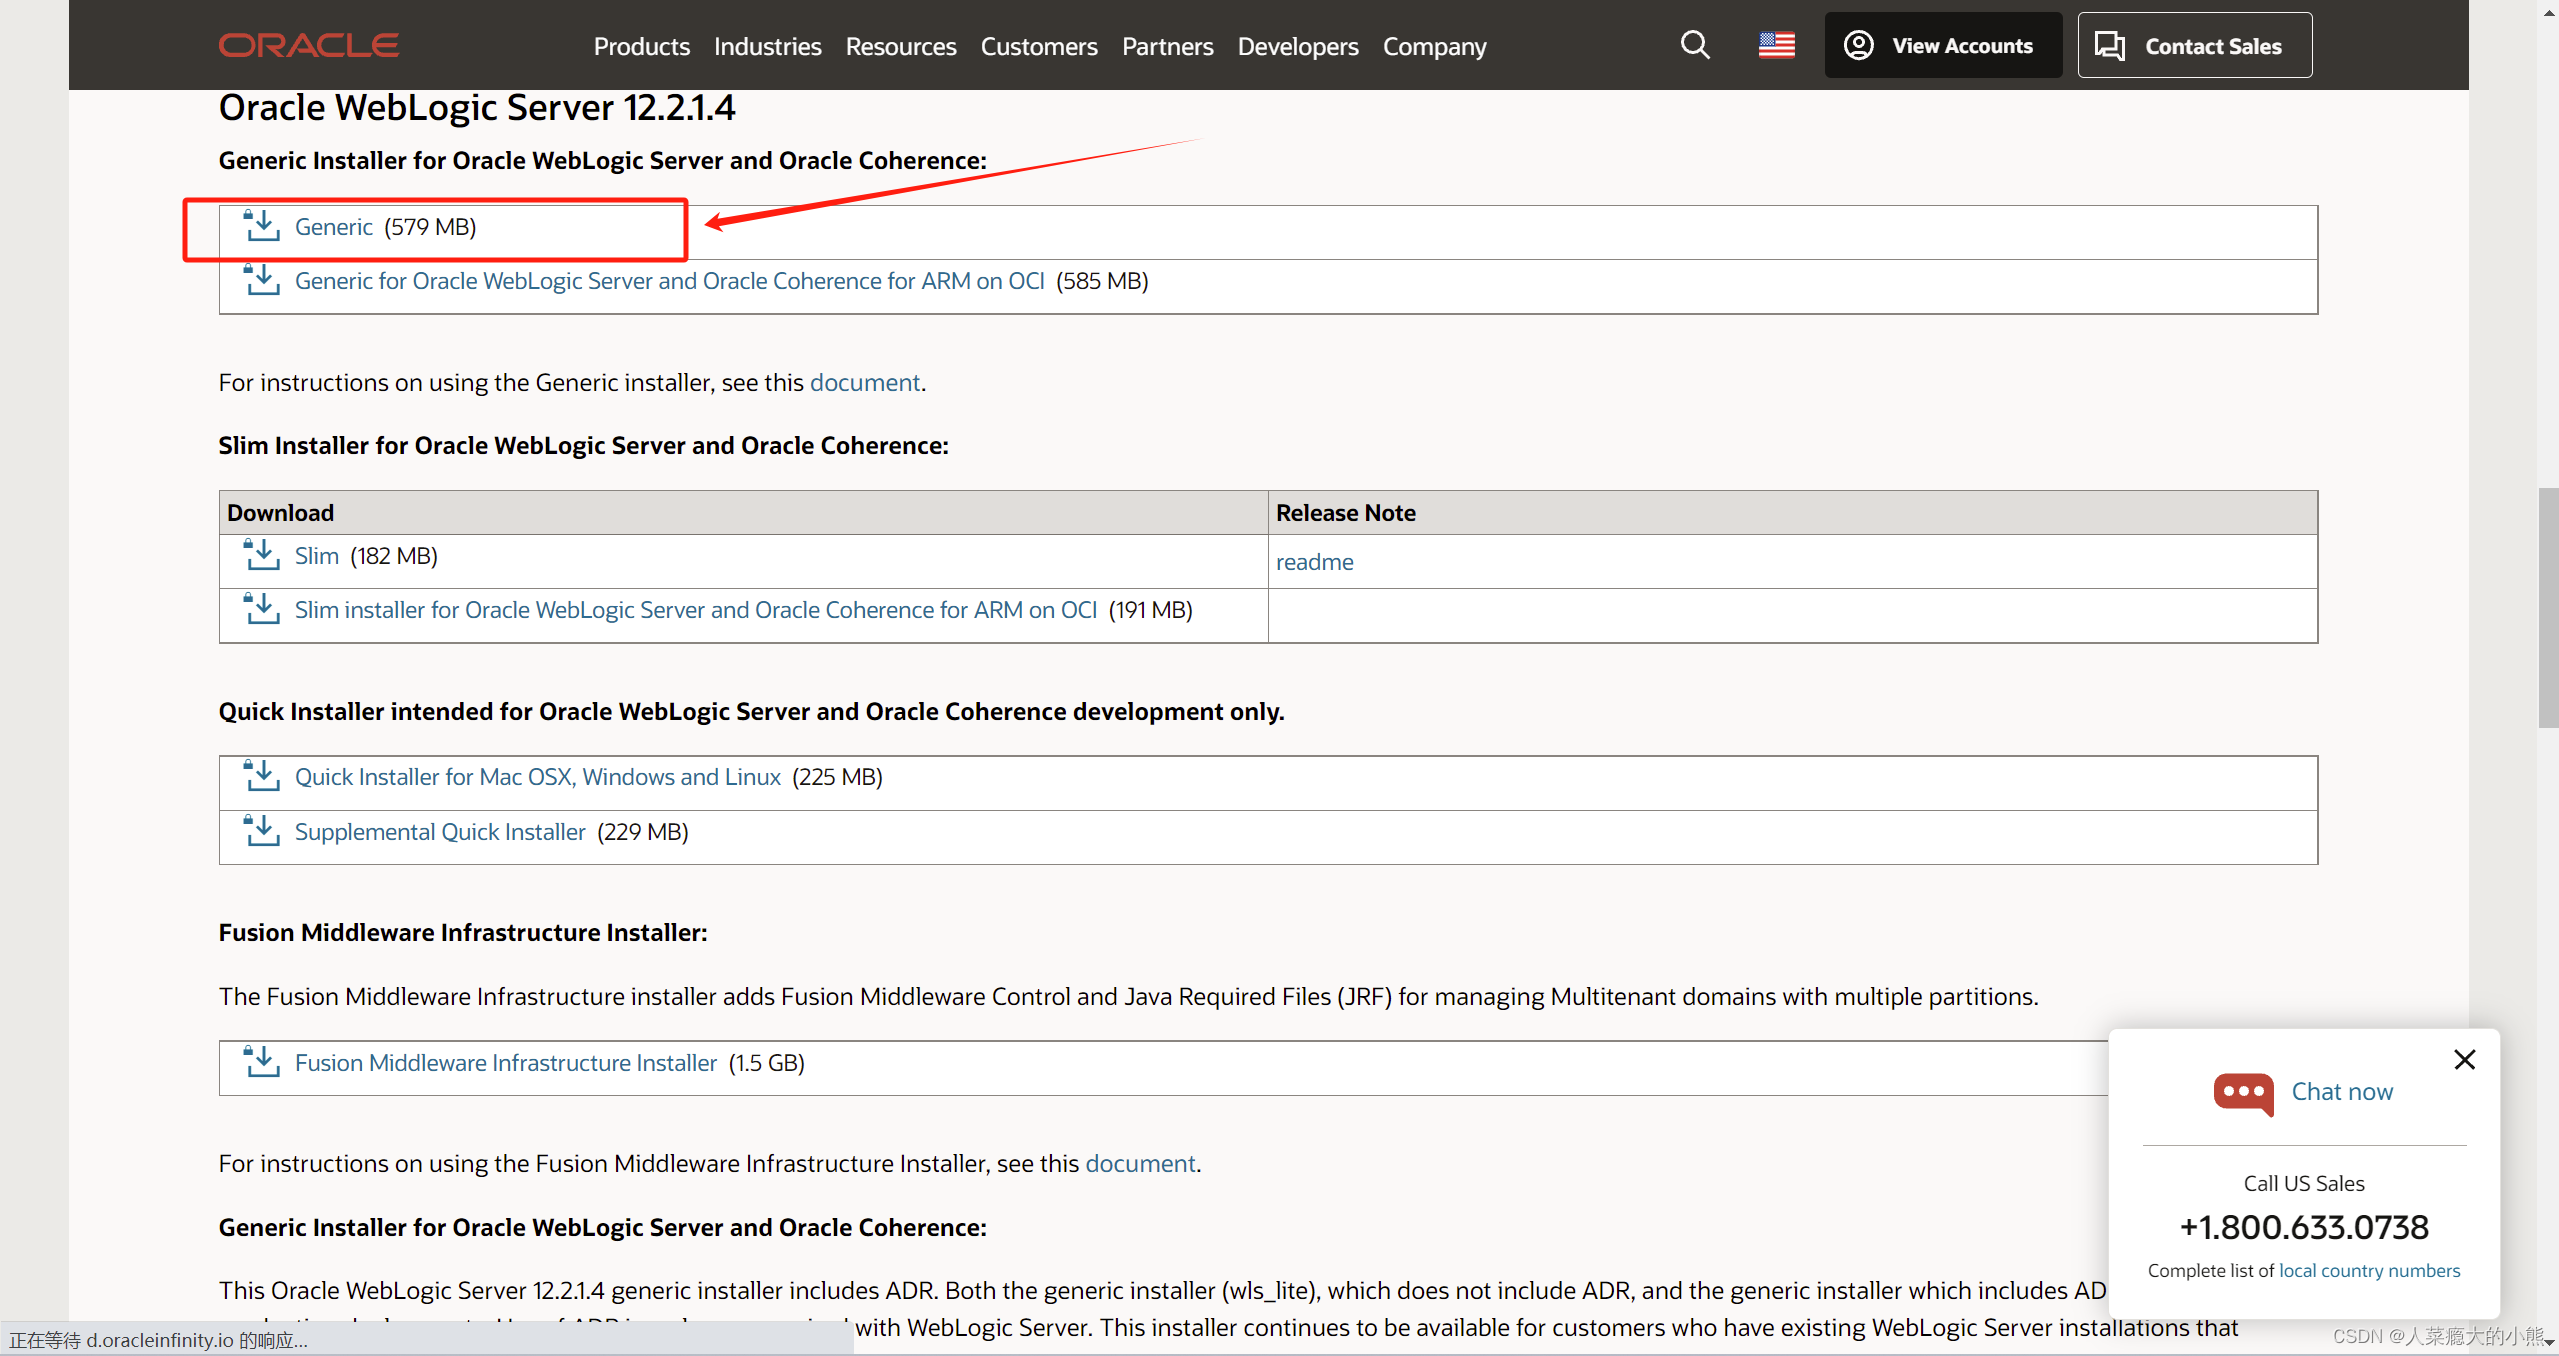Open Quick Installer for Mac OSX, Windows and Linux
Image resolution: width=2559 pixels, height=1356 pixels.
click(x=537, y=777)
